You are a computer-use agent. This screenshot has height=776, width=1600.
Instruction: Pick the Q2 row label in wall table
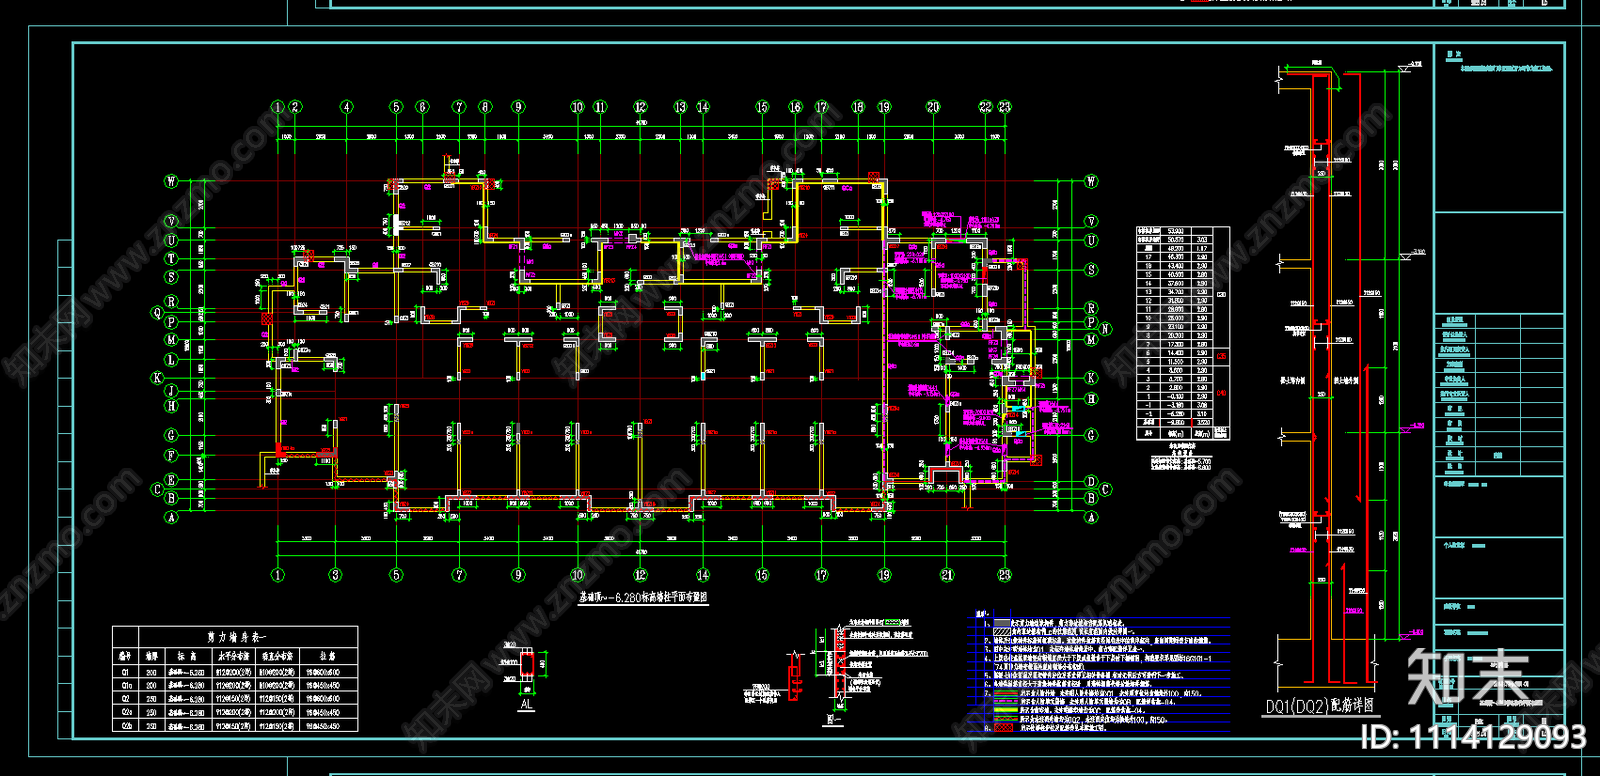pos(126,698)
